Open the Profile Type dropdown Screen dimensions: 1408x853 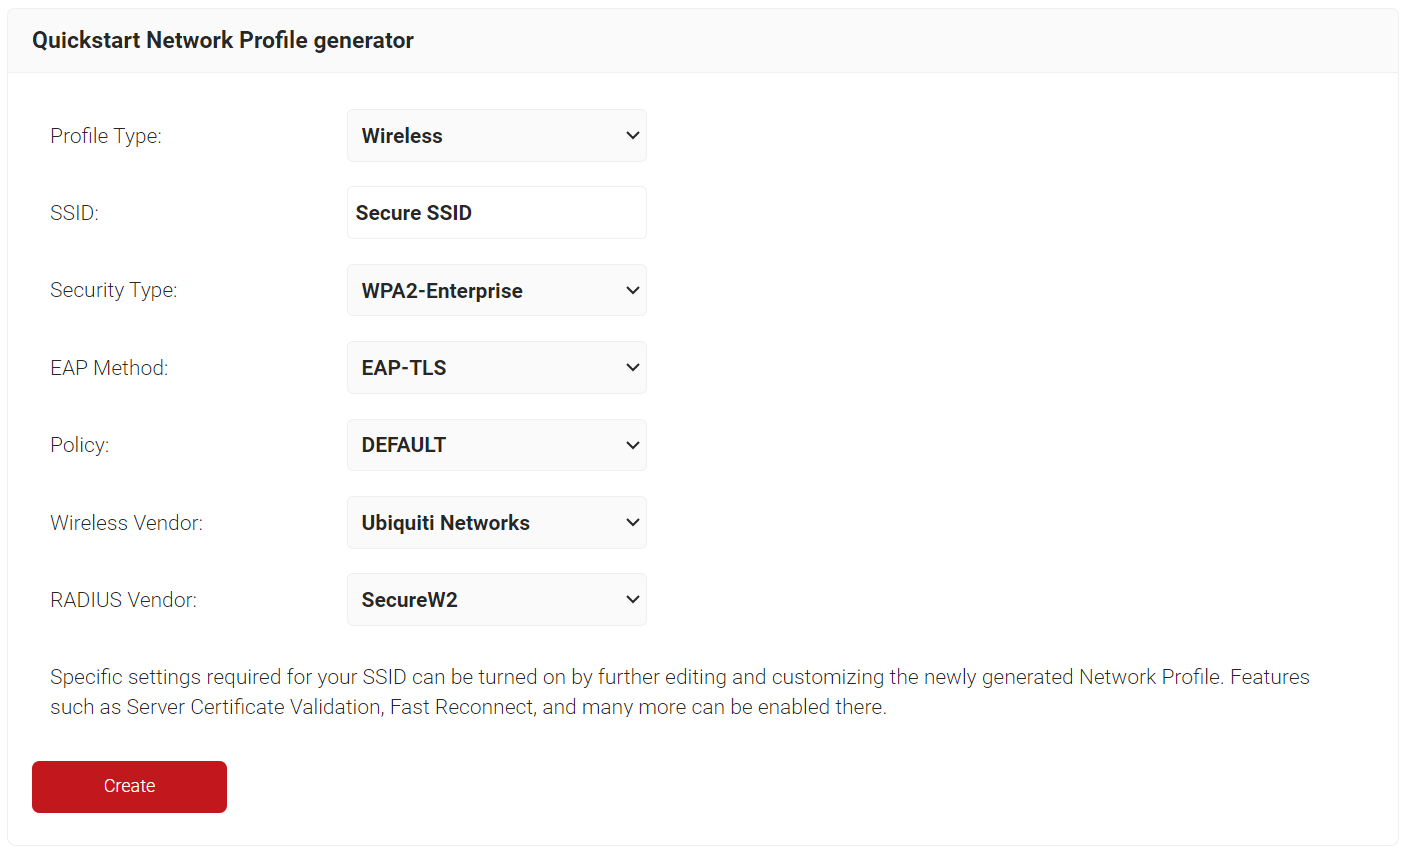pyautogui.click(x=496, y=136)
